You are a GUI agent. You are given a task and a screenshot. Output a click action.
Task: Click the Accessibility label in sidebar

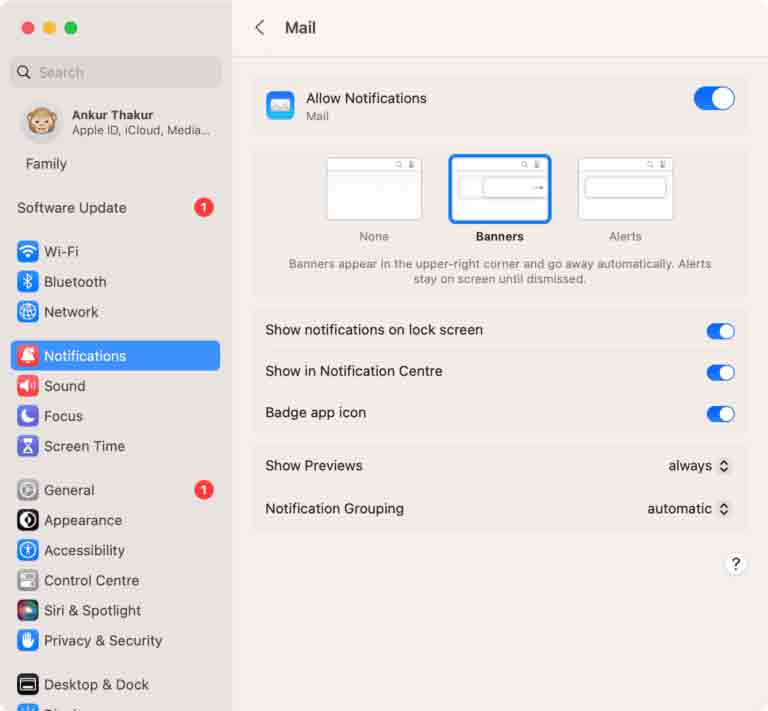84,550
